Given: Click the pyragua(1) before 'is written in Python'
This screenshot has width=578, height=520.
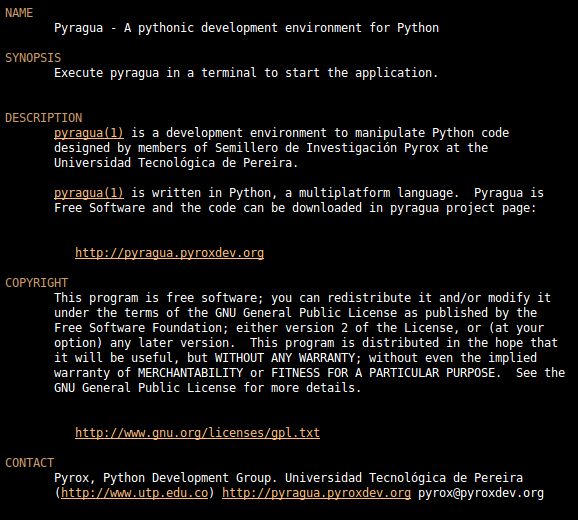Looking at the screenshot, I should (x=89, y=193).
